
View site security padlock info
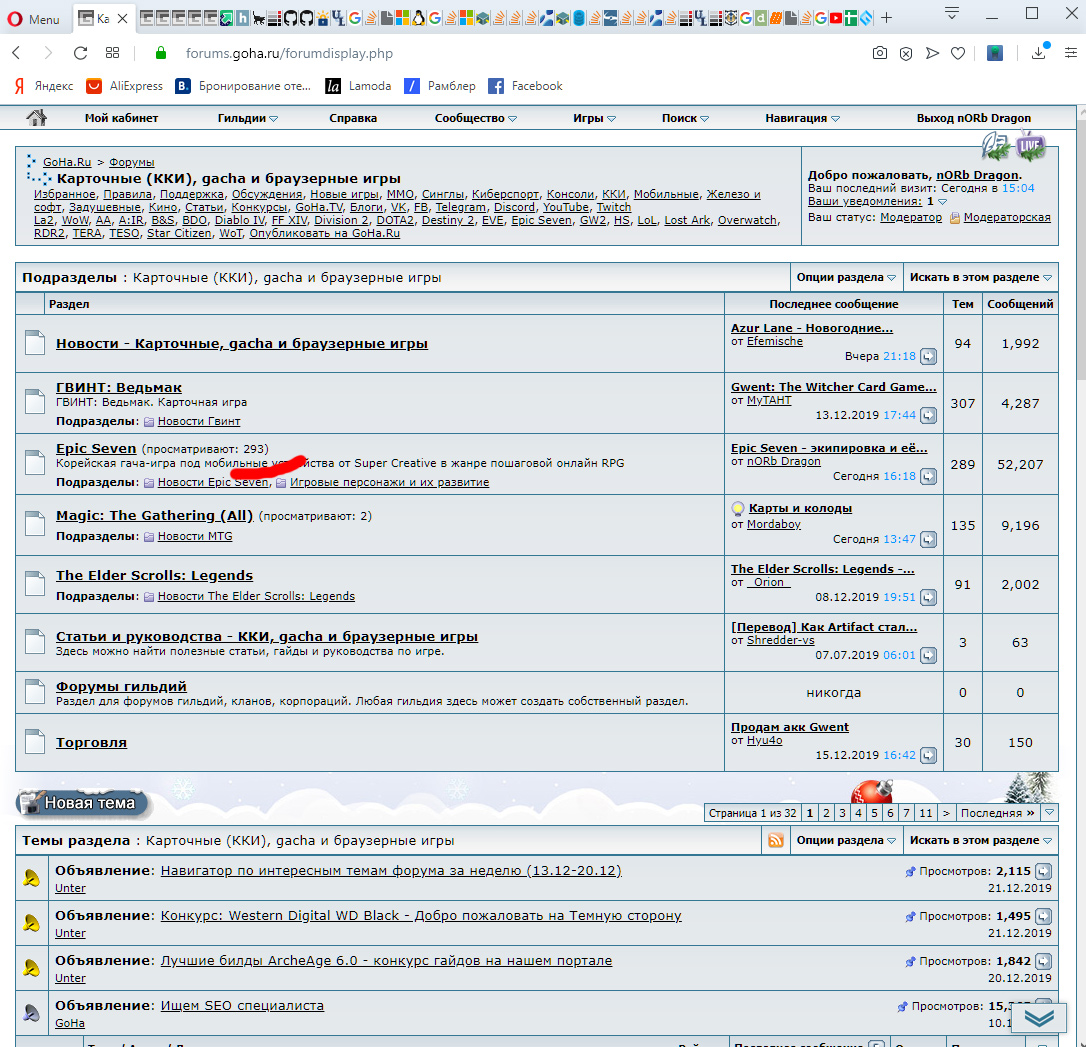point(161,53)
